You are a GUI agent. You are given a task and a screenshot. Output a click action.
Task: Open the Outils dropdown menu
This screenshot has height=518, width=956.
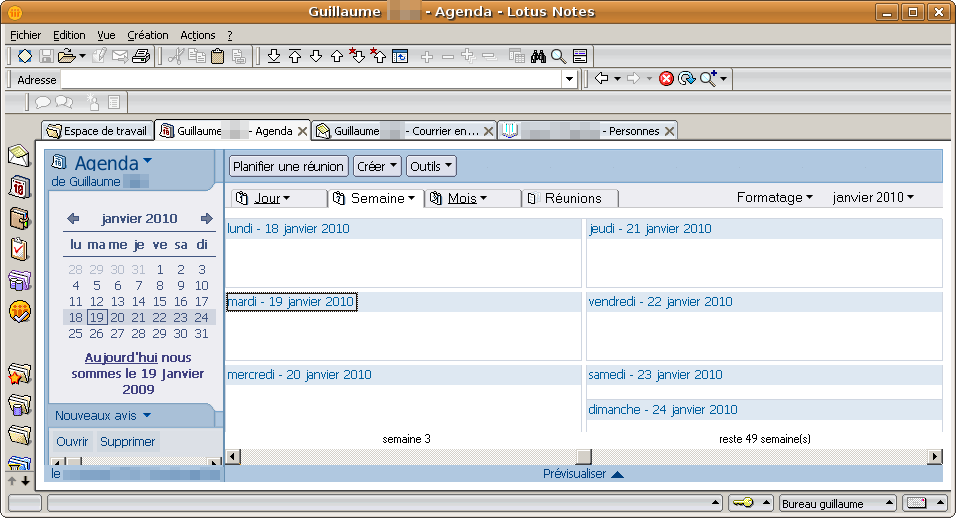431,166
